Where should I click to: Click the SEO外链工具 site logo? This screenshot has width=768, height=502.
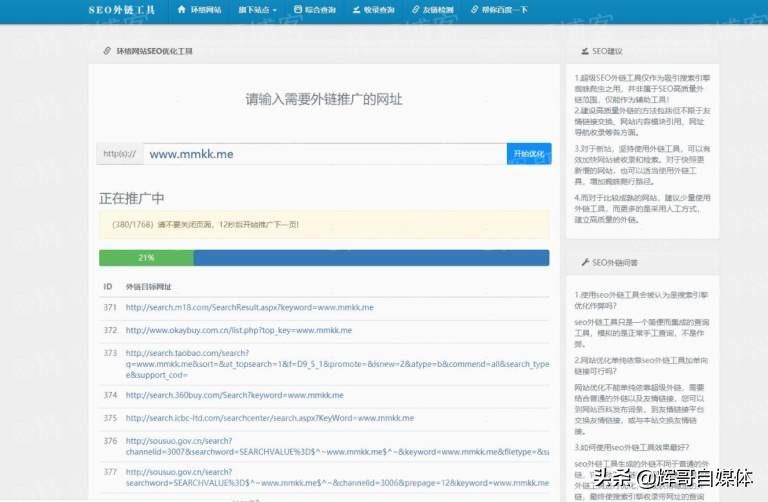pyautogui.click(x=121, y=10)
